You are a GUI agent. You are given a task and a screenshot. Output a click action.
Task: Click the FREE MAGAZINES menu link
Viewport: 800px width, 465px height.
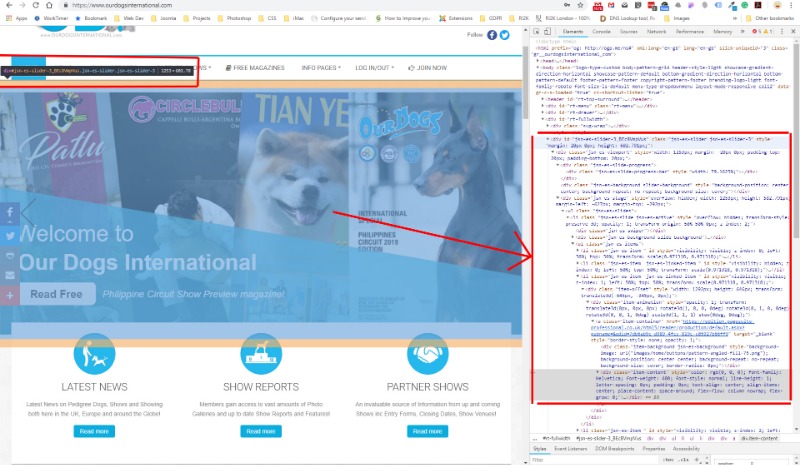(x=255, y=67)
